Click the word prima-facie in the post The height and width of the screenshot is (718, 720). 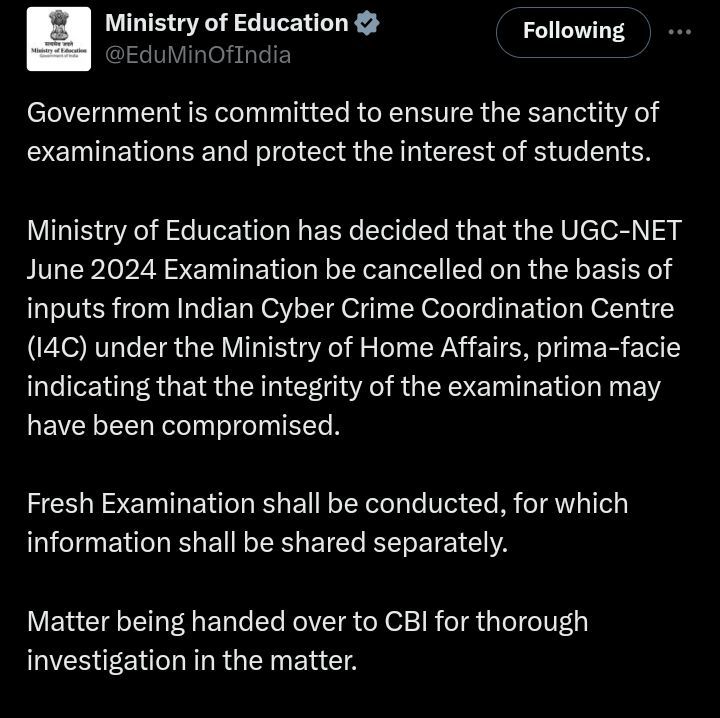tap(608, 348)
